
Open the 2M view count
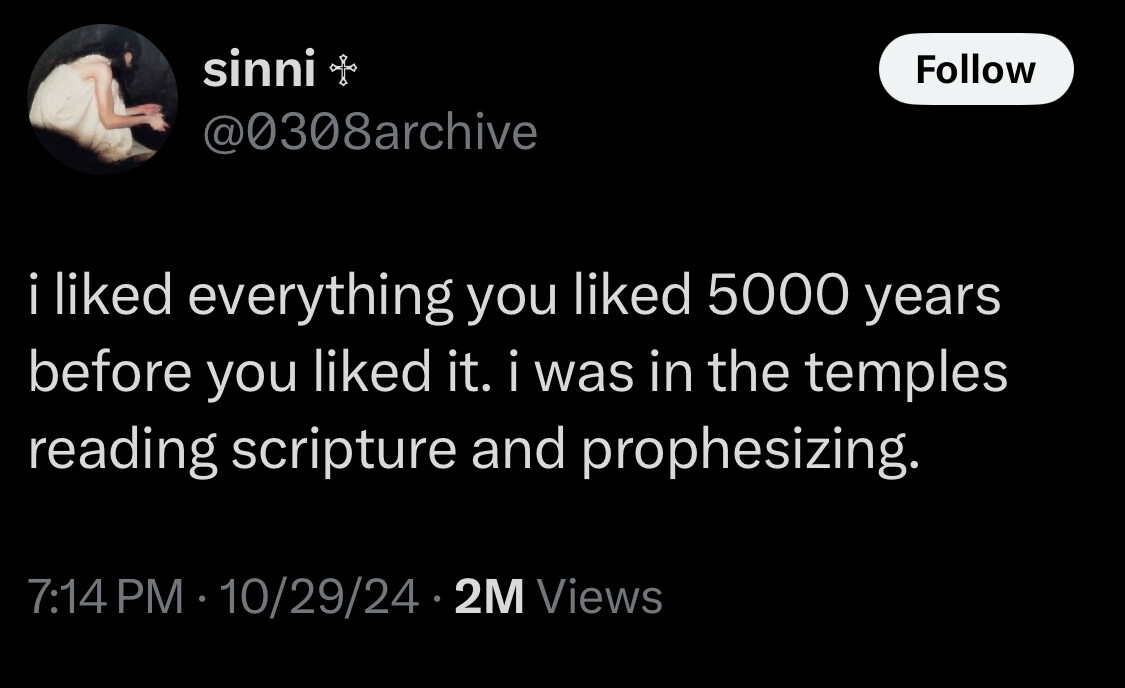point(489,597)
